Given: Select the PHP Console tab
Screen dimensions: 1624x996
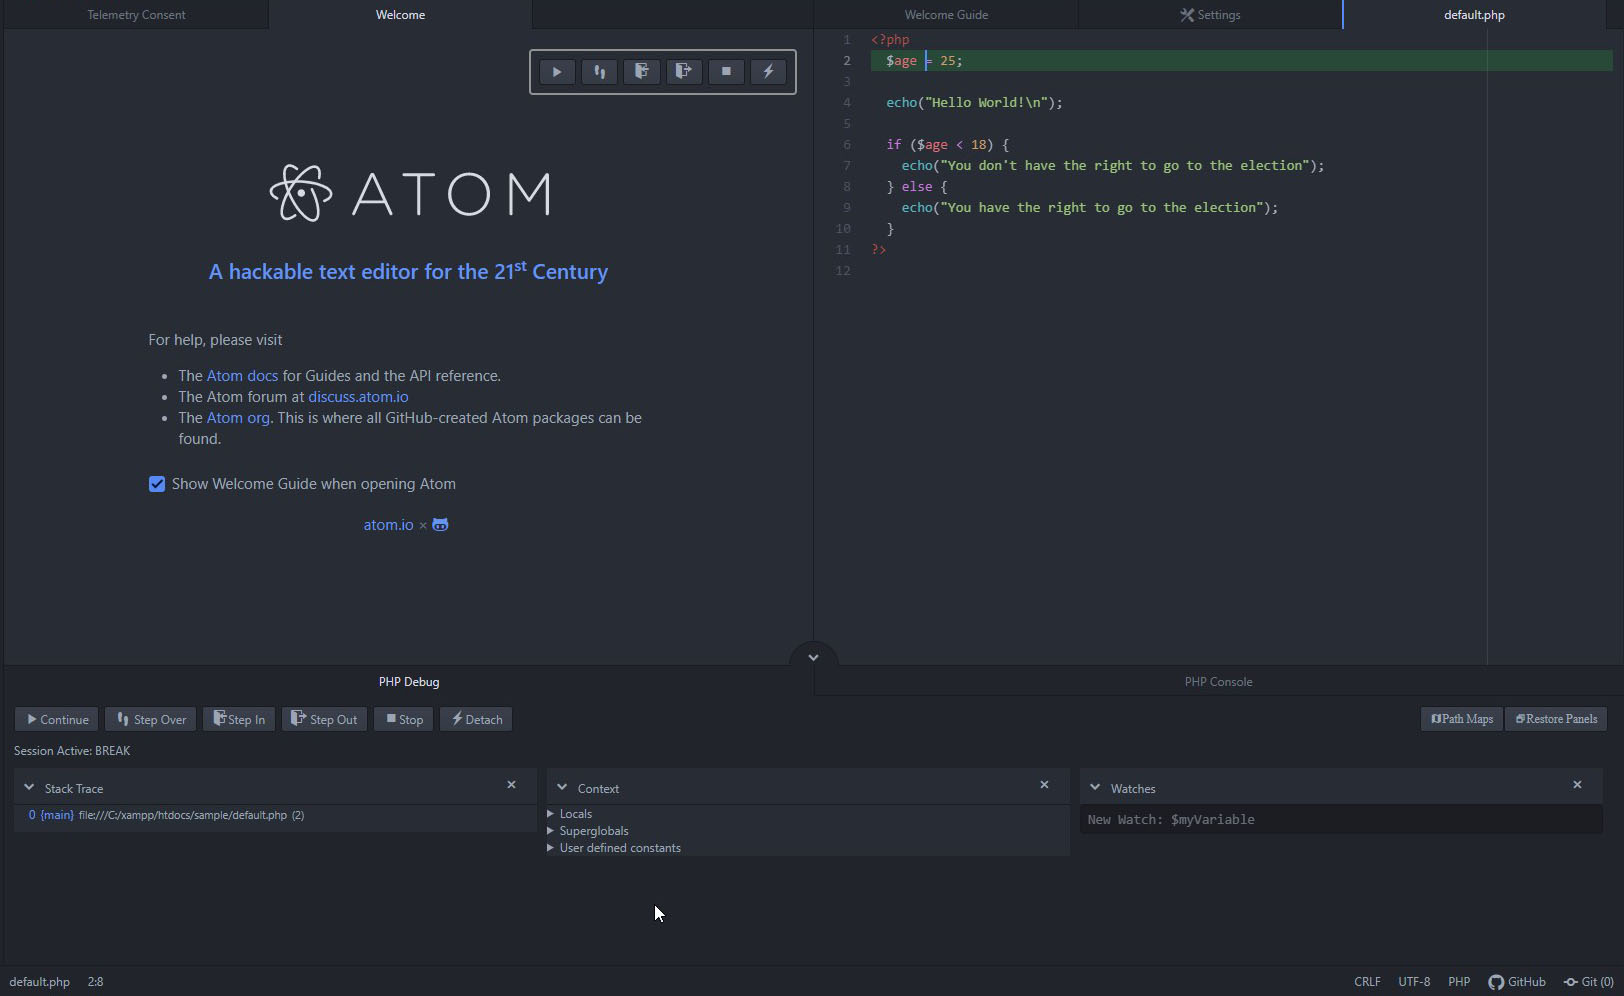Looking at the screenshot, I should (x=1218, y=682).
